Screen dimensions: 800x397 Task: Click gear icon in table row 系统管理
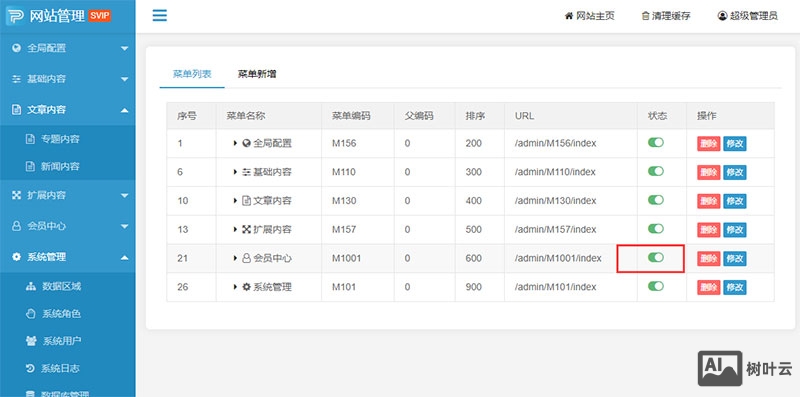tap(246, 287)
